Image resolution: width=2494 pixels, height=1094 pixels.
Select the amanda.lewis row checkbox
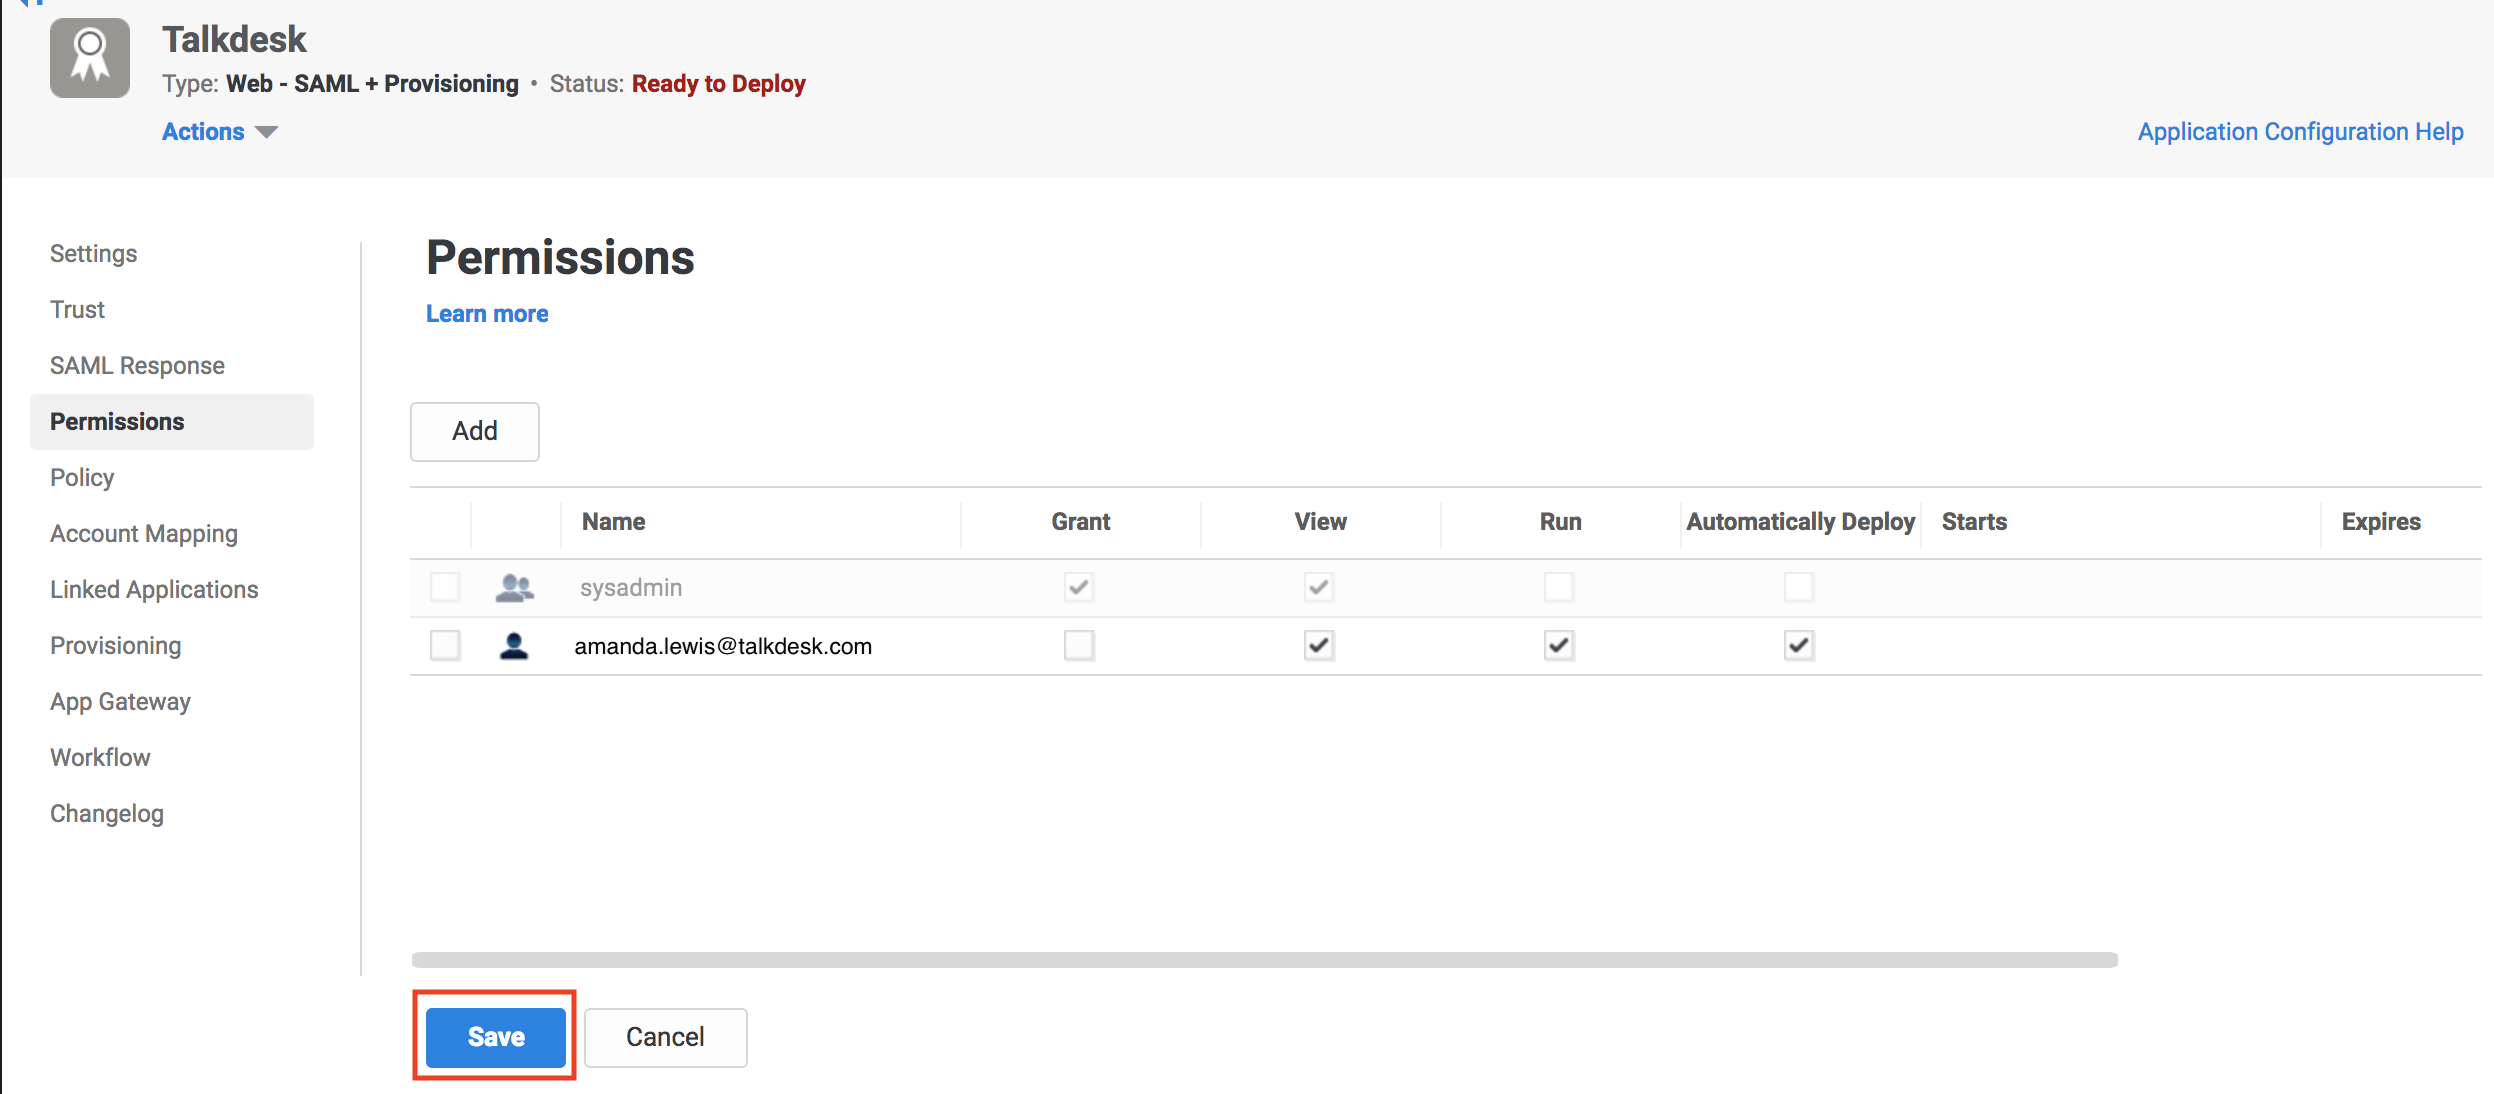[x=445, y=645]
